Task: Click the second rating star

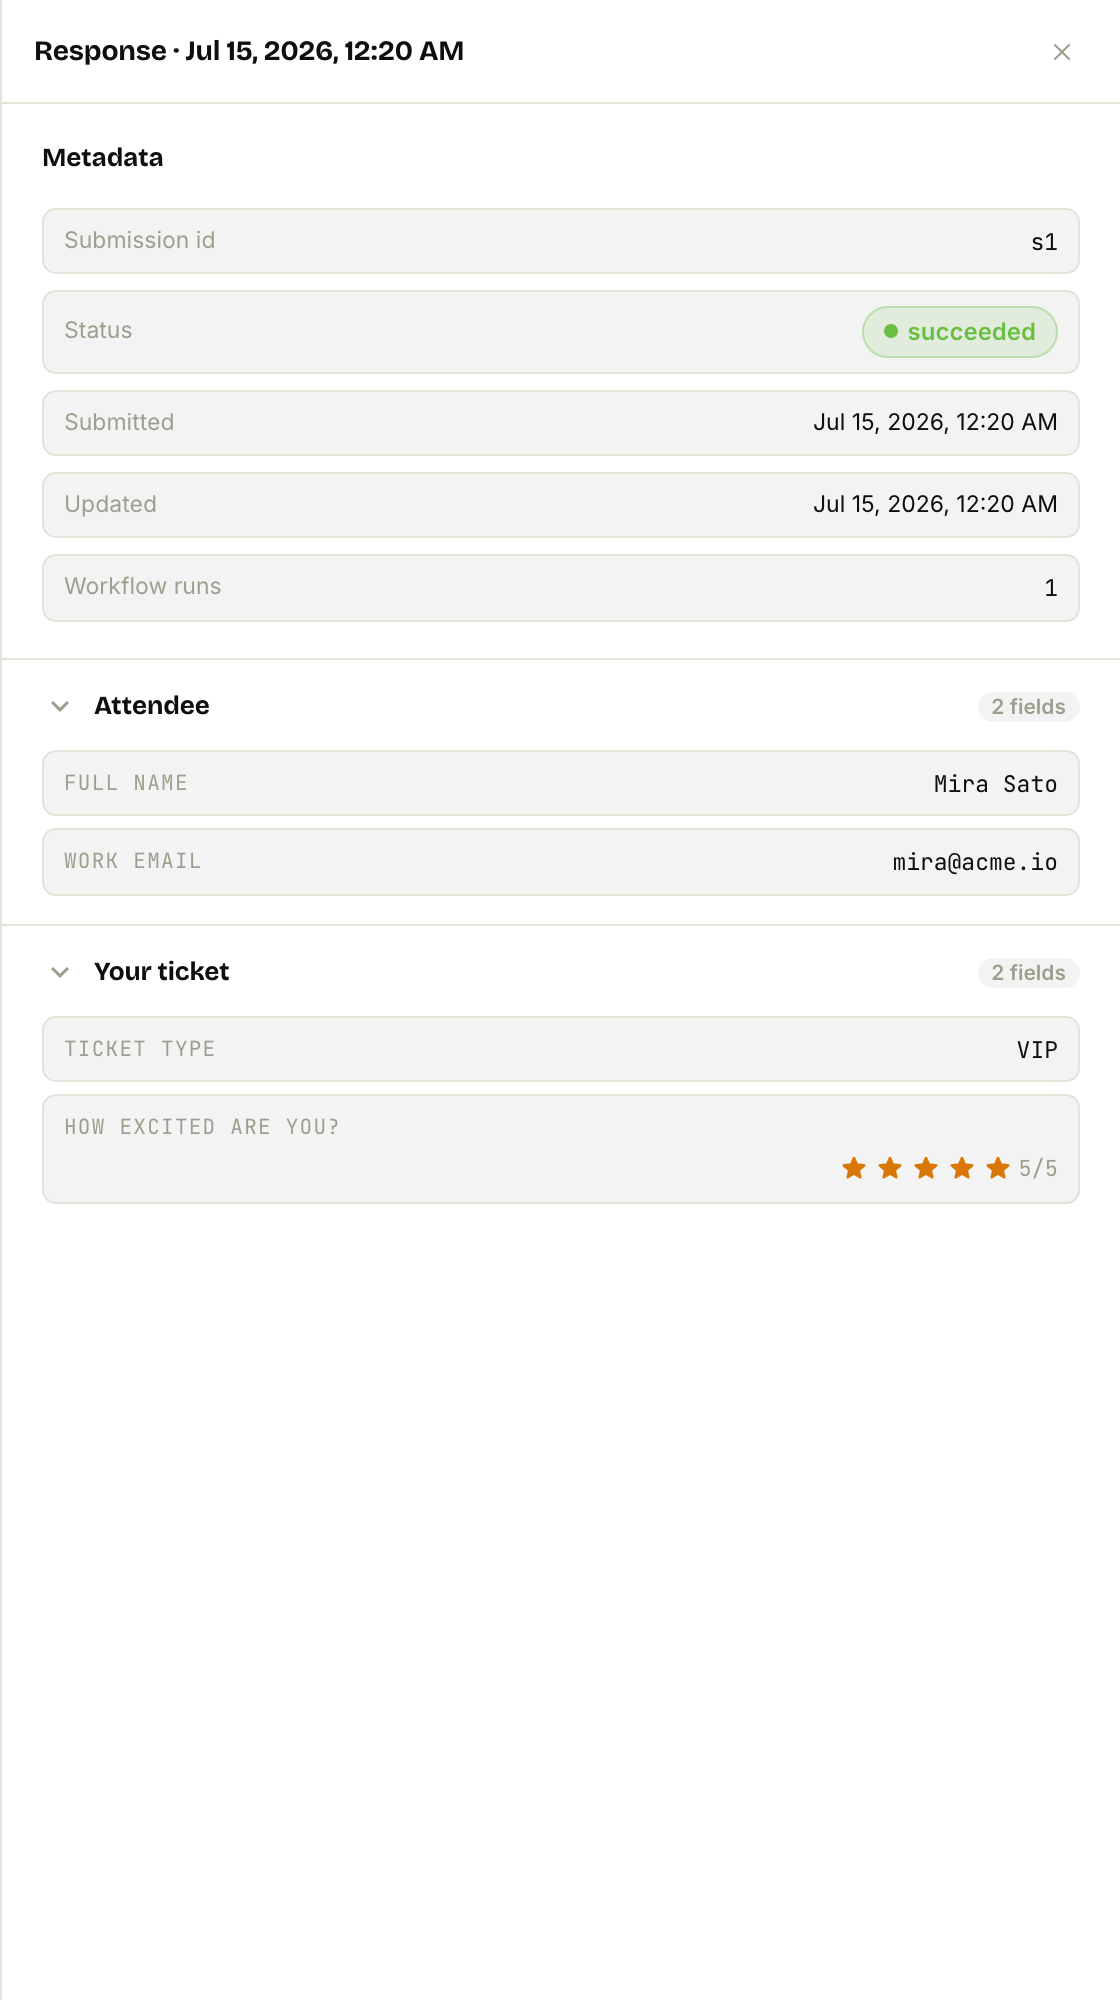Action: tap(890, 1168)
